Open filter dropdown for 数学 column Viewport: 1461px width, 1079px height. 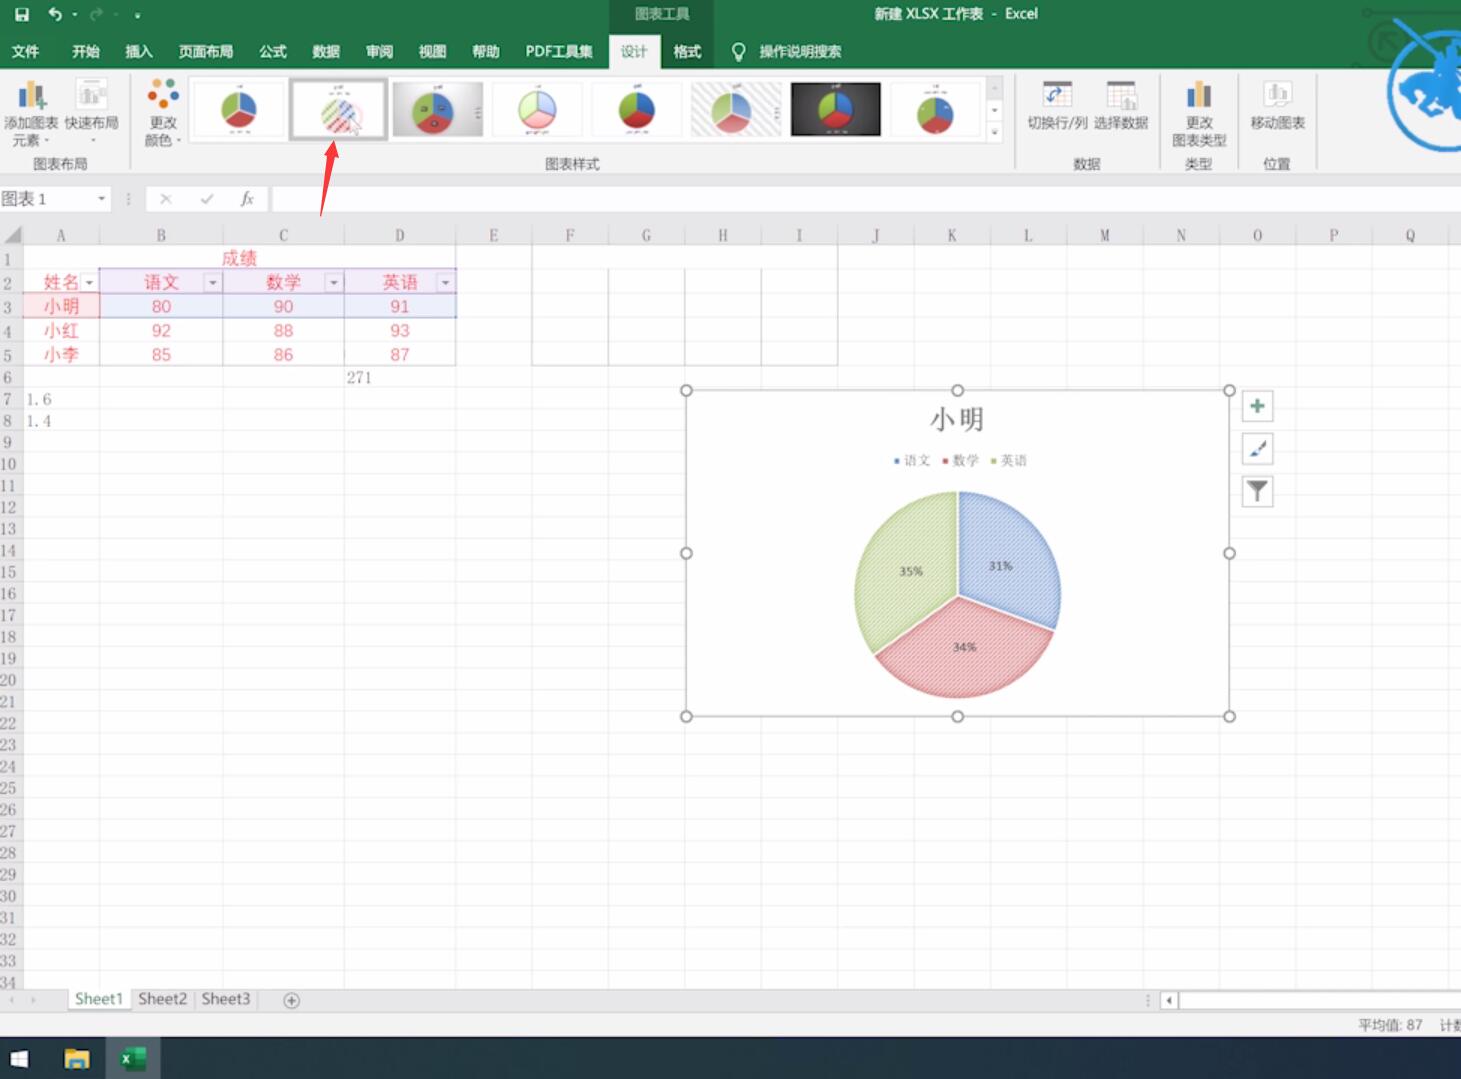[x=334, y=283]
